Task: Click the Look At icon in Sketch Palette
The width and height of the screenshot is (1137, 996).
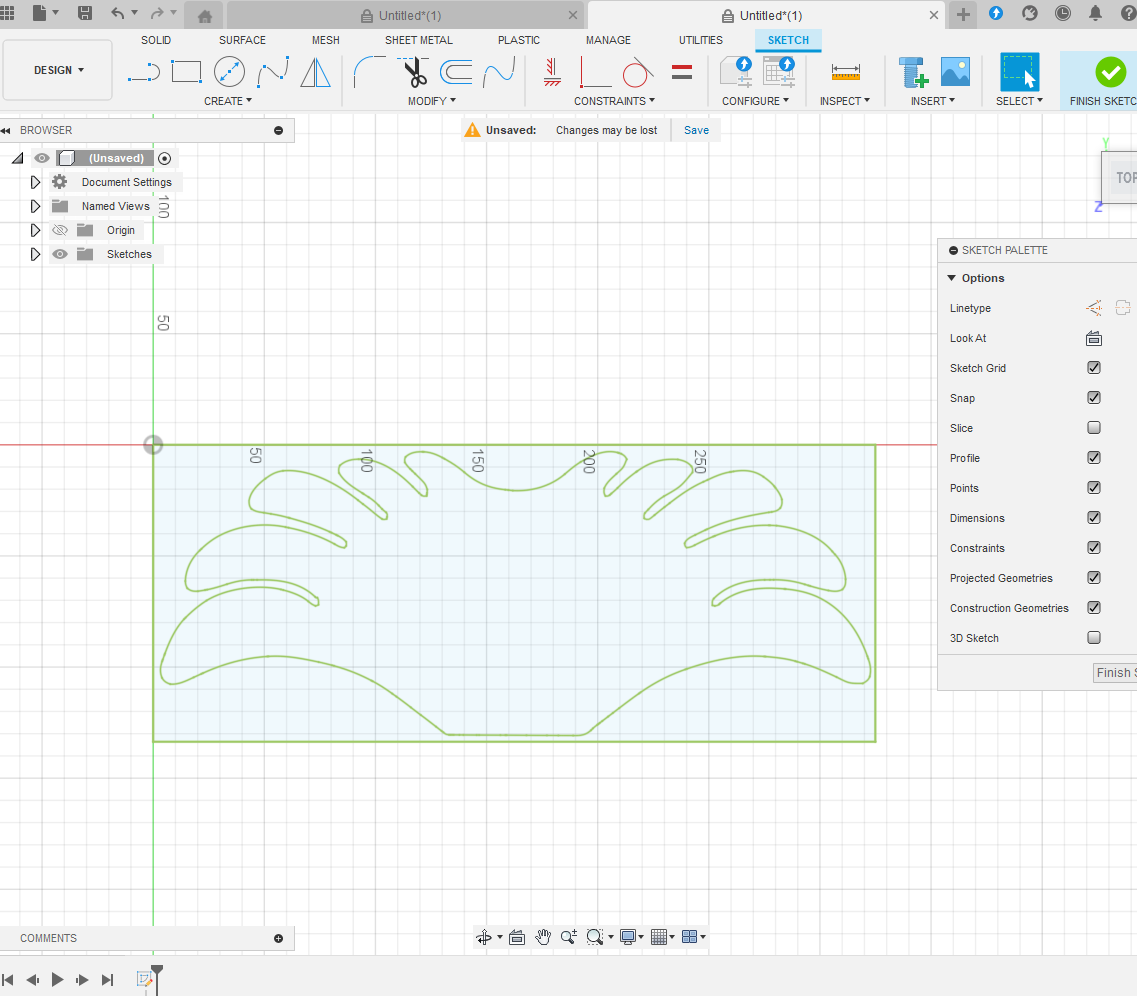Action: (x=1093, y=339)
